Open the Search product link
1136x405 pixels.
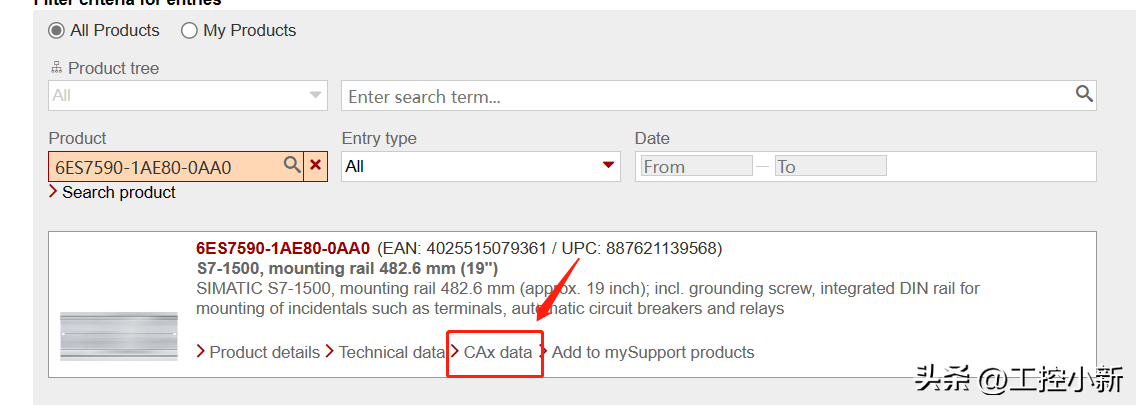(x=119, y=192)
